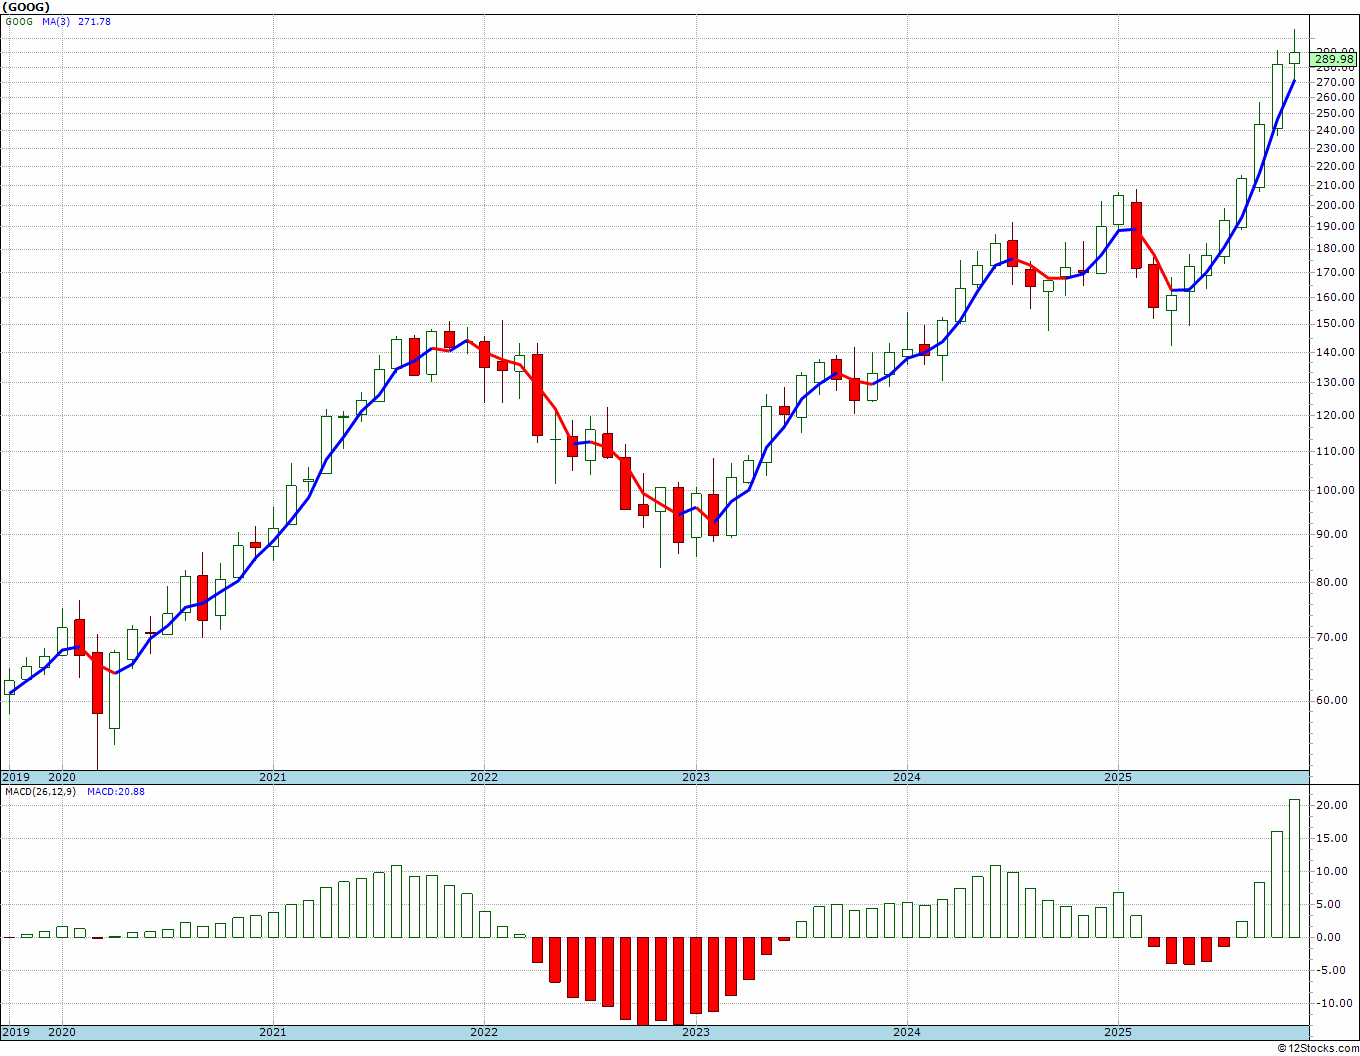Screen dimensions: 1360x1056
Task: Click the 20.00 label on the MACD axis
Action: 1331,805
